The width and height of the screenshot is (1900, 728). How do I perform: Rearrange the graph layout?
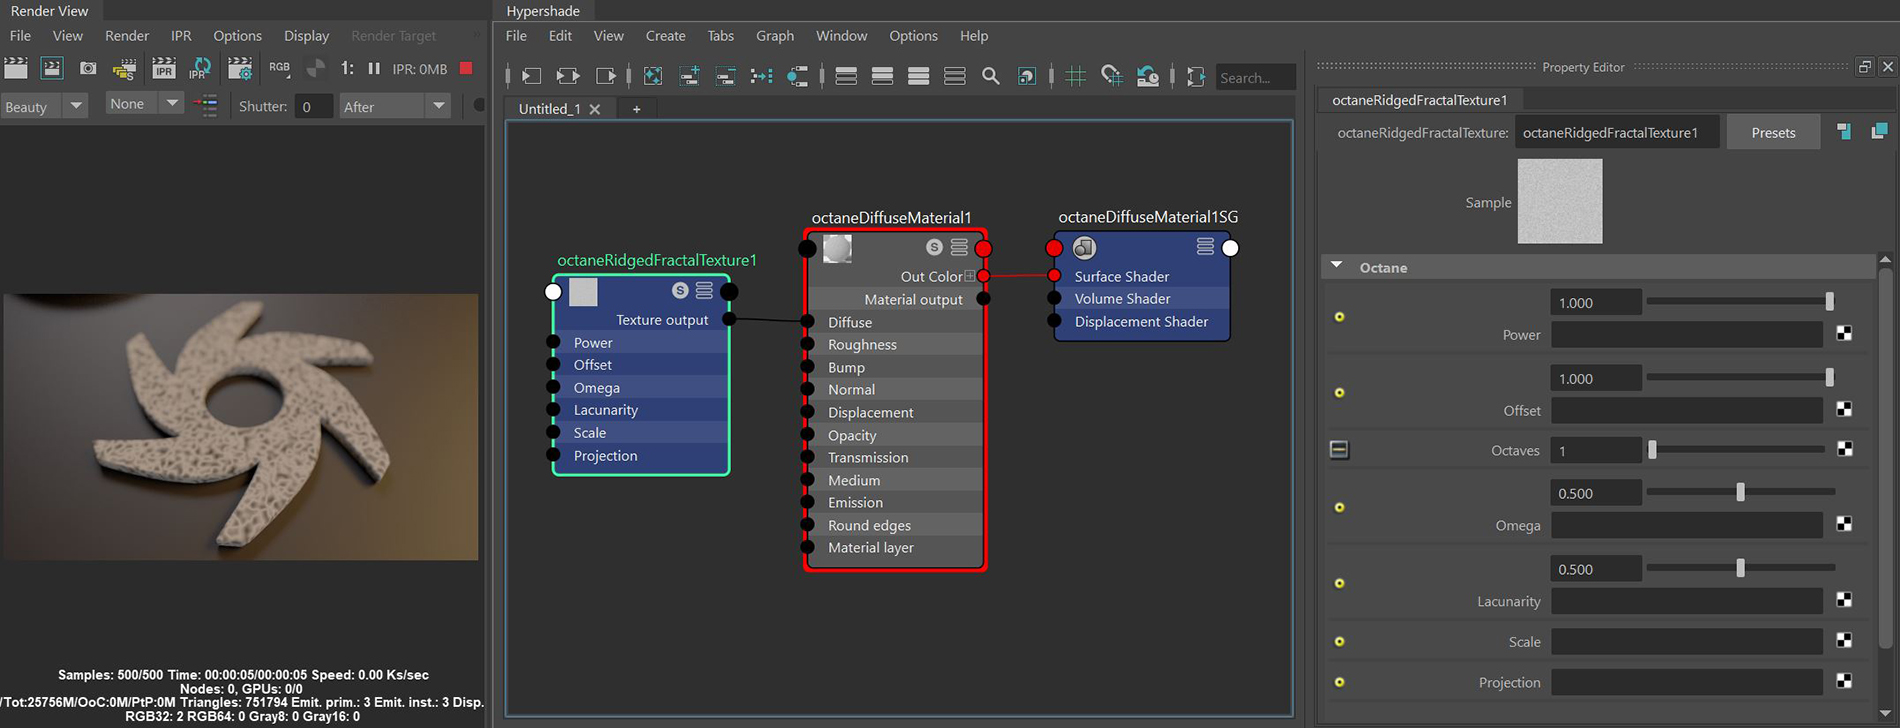[761, 76]
